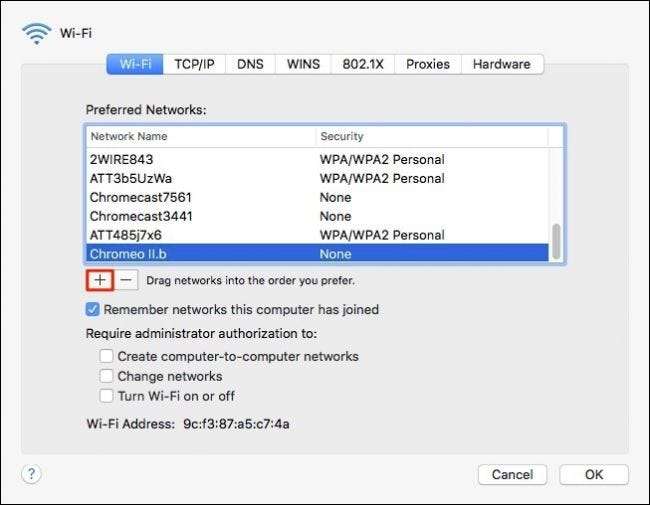Switch to the Hardware tab
The image size is (650, 505).
tap(501, 64)
